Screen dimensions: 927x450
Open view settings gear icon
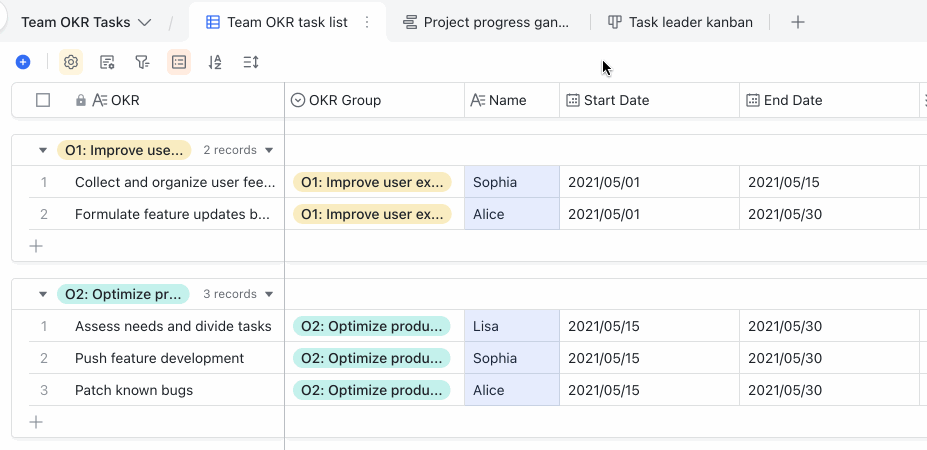coord(71,62)
